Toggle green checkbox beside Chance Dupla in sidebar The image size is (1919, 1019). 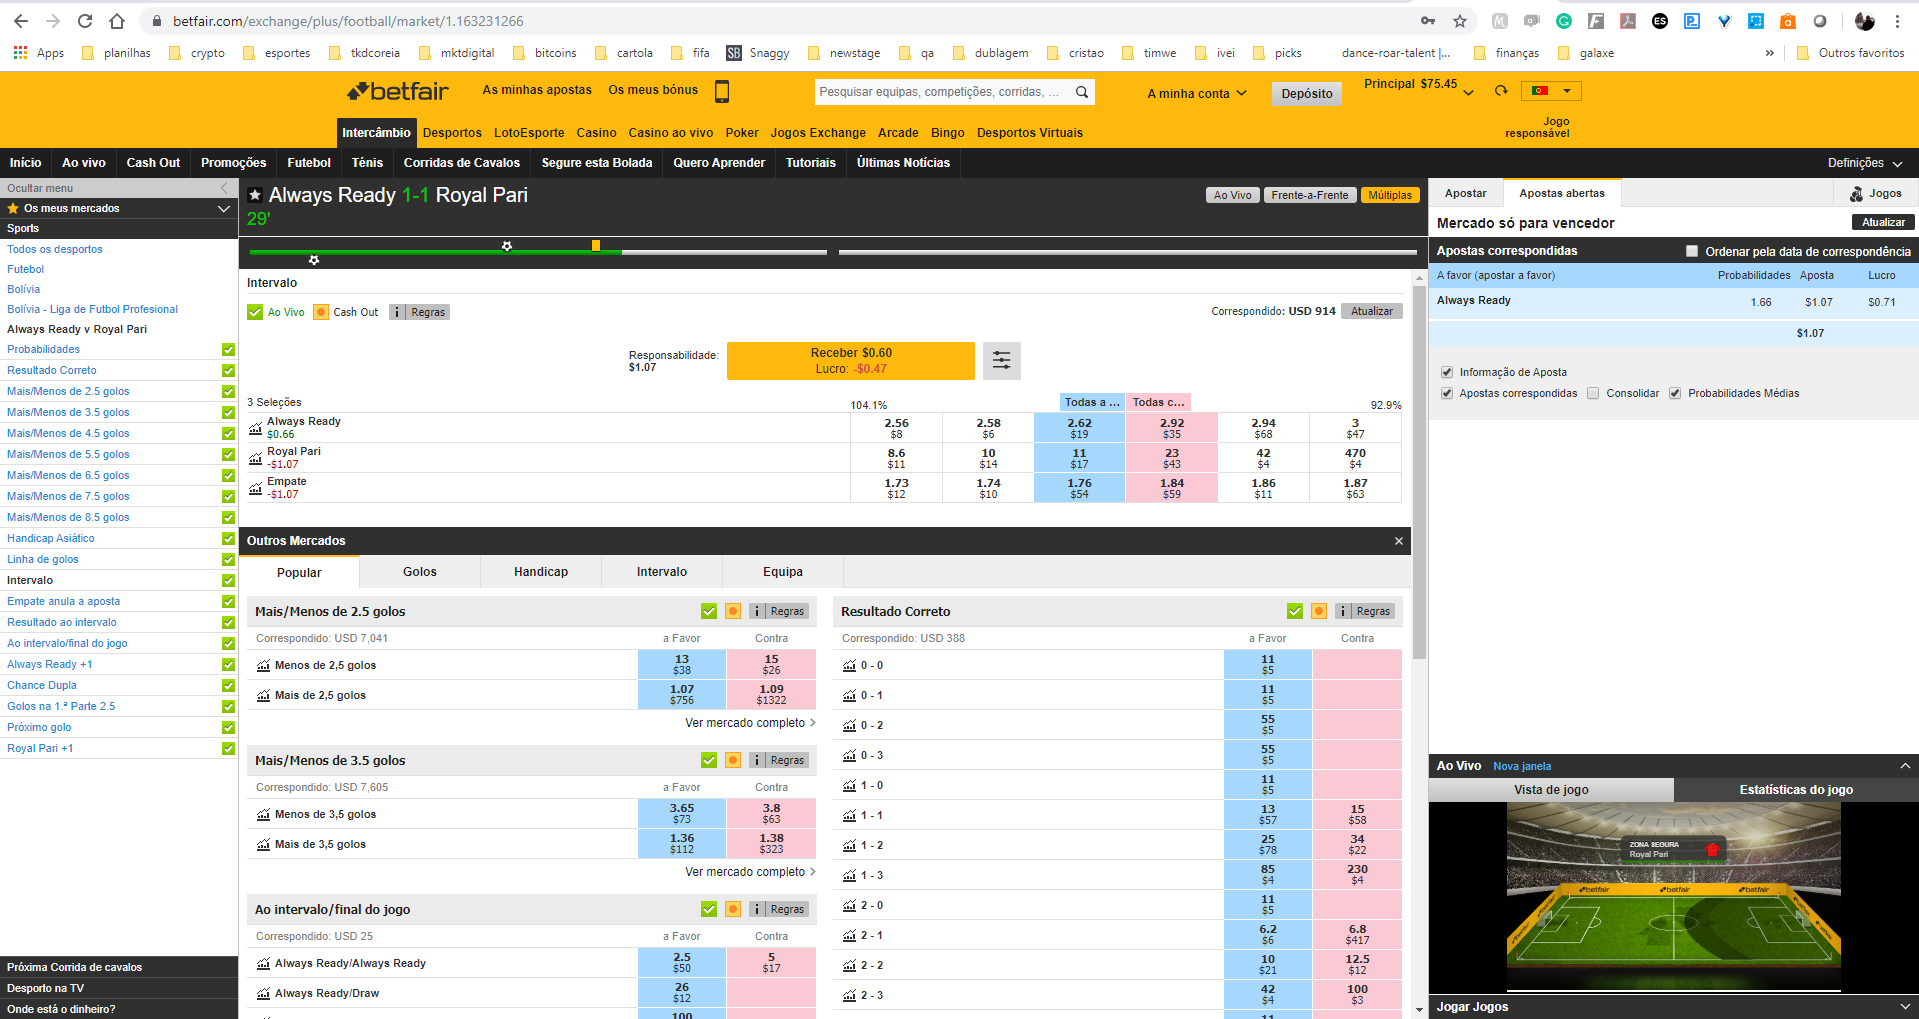[x=228, y=685]
